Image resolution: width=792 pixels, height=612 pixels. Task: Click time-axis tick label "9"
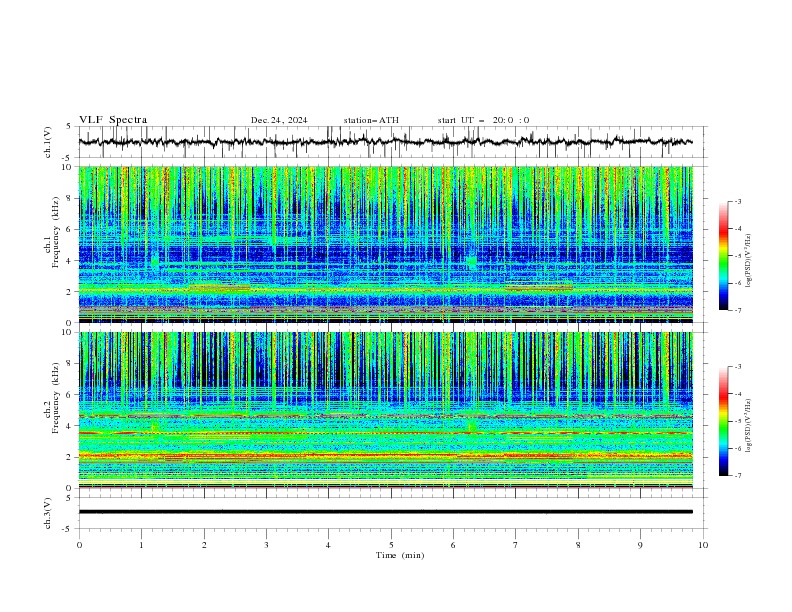pyautogui.click(x=640, y=545)
